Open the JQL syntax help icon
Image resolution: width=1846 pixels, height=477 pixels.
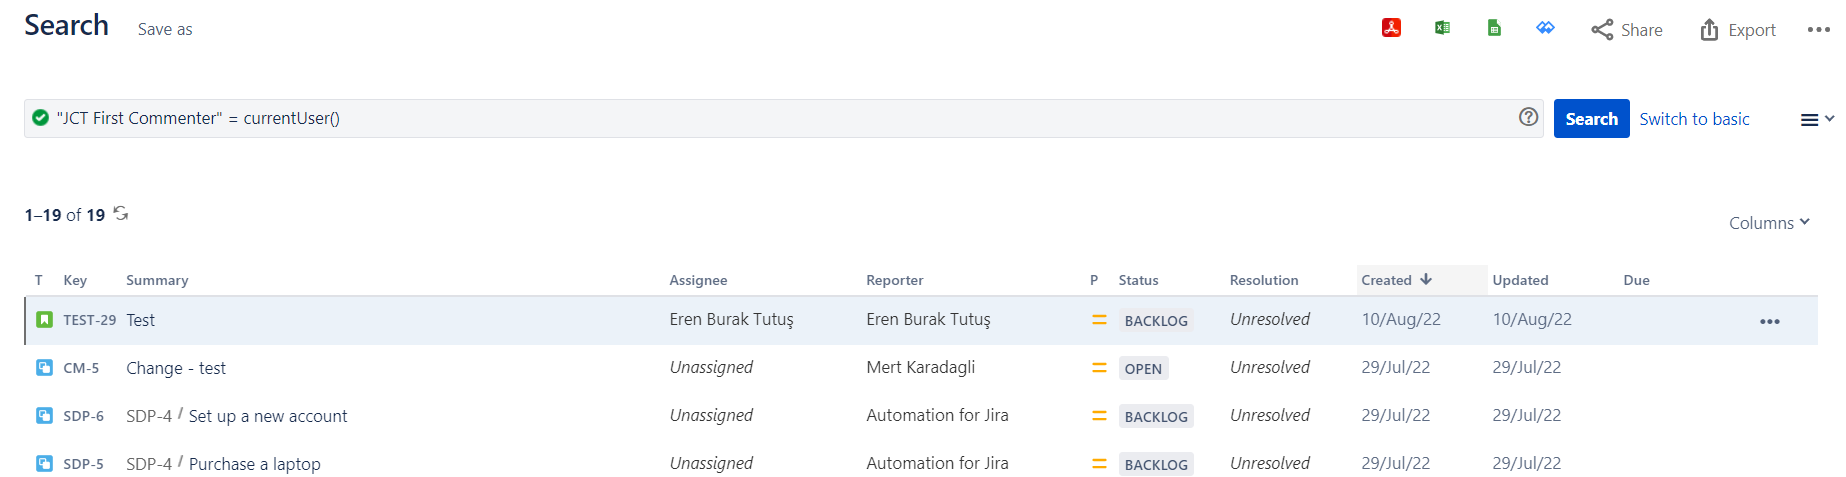[1528, 117]
